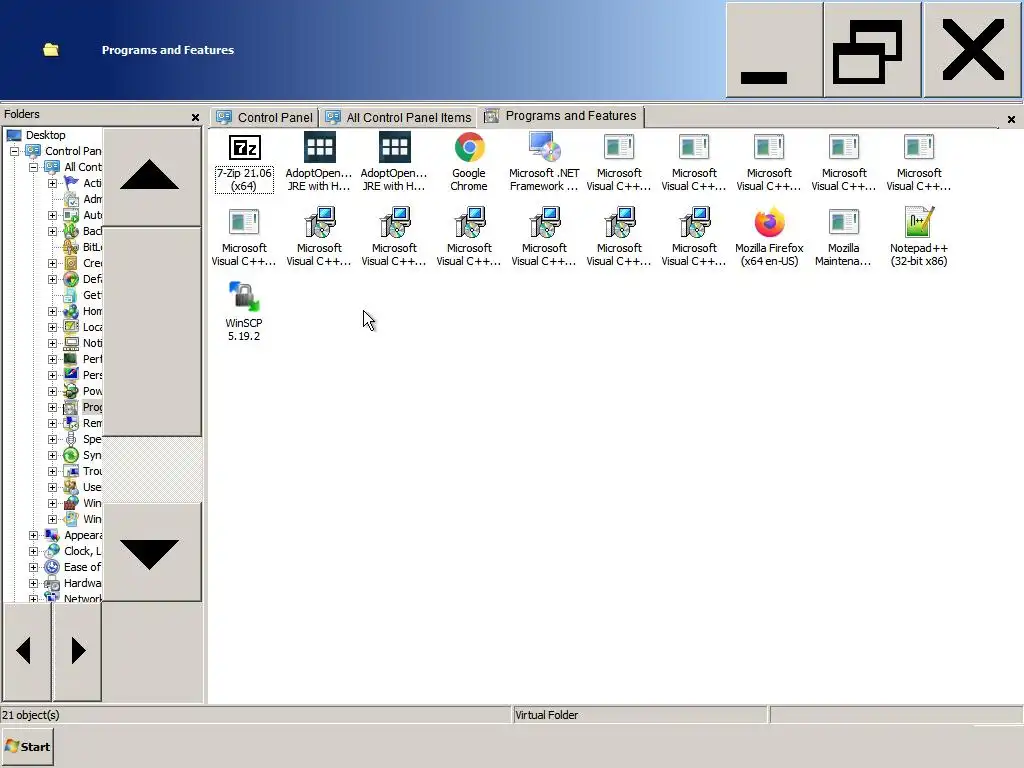Image resolution: width=1024 pixels, height=768 pixels.
Task: Select the Adm tree item
Action: 92,199
